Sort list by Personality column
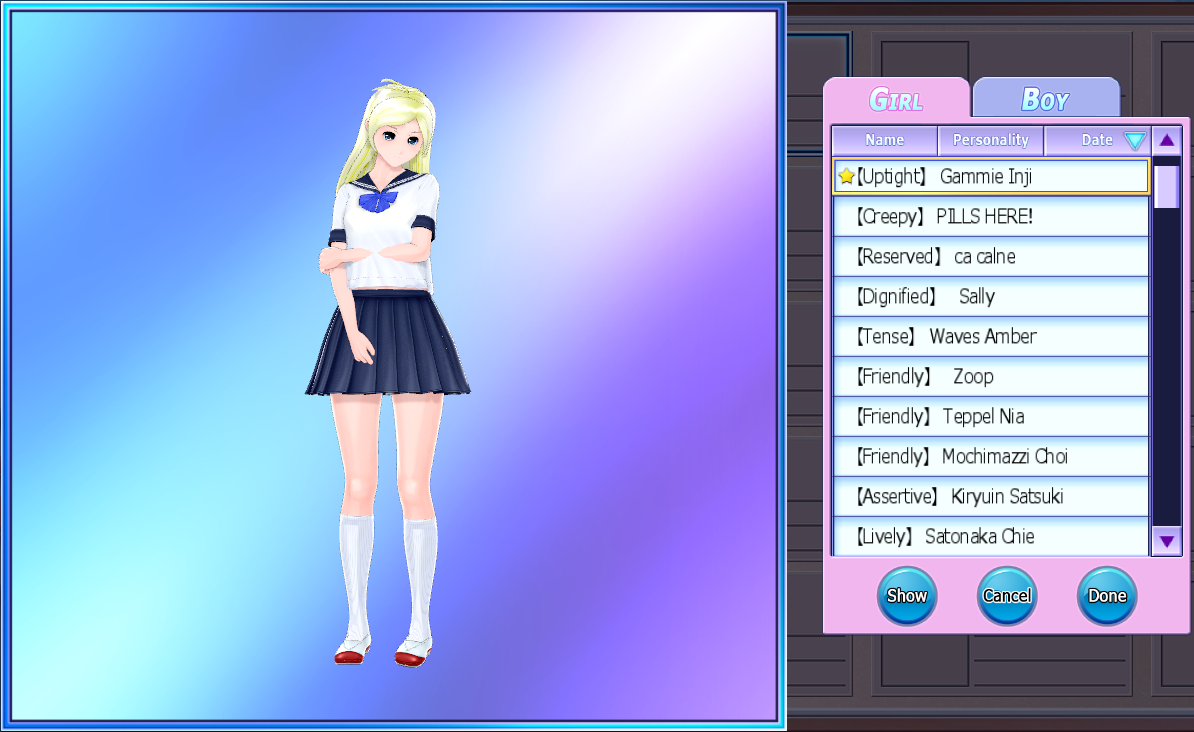 click(x=990, y=140)
